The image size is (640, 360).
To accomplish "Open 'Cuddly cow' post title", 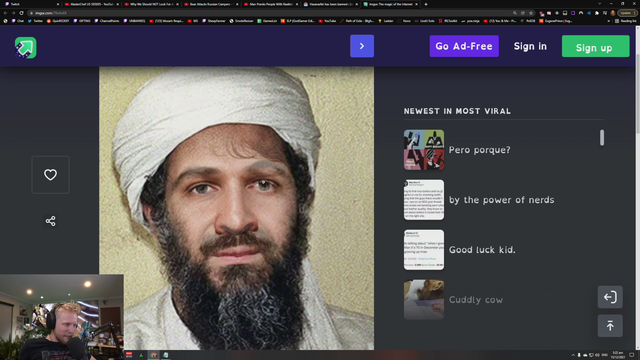I will 476,299.
